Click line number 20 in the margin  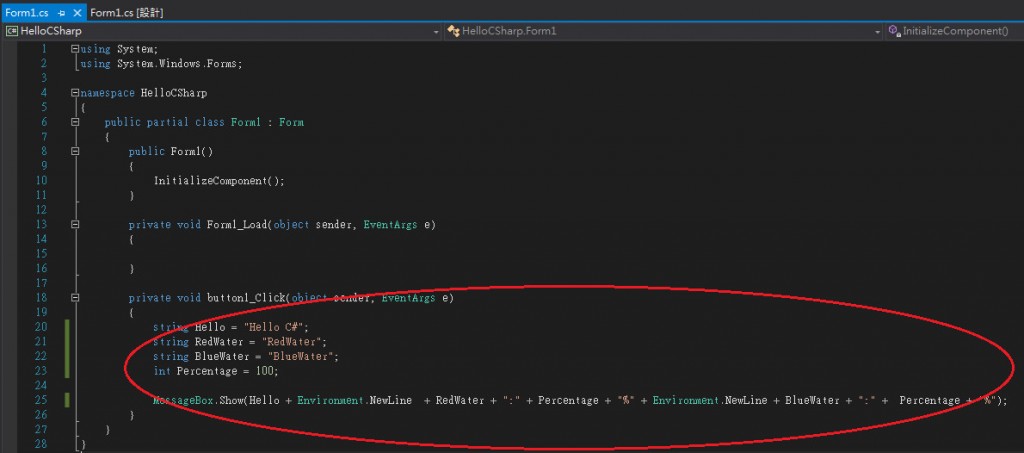tap(40, 327)
